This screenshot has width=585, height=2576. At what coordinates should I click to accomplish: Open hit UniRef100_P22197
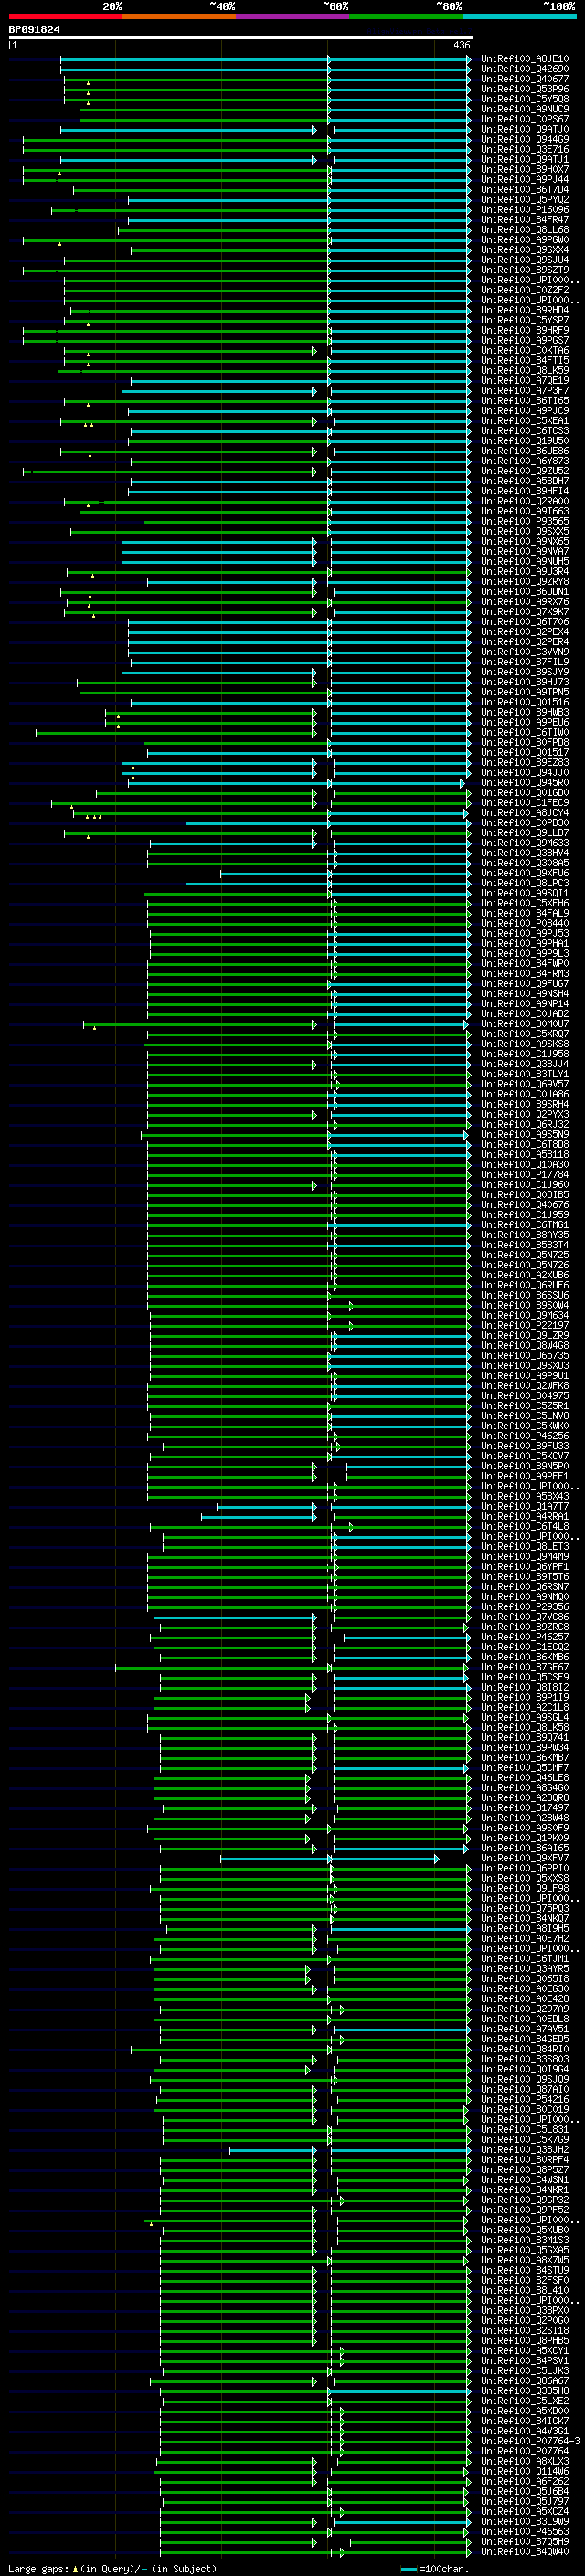point(525,1326)
